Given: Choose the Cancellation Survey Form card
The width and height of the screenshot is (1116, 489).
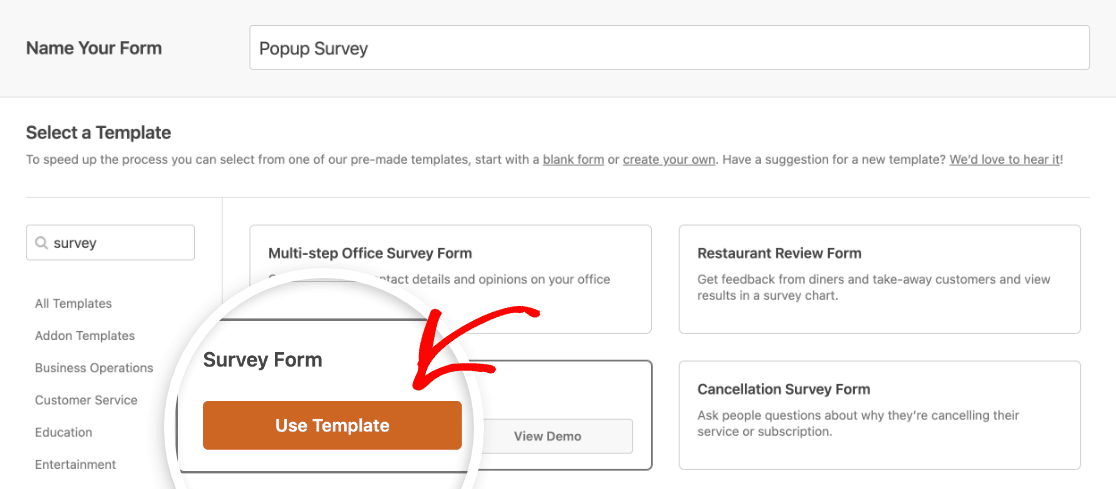Looking at the screenshot, I should pyautogui.click(x=880, y=415).
